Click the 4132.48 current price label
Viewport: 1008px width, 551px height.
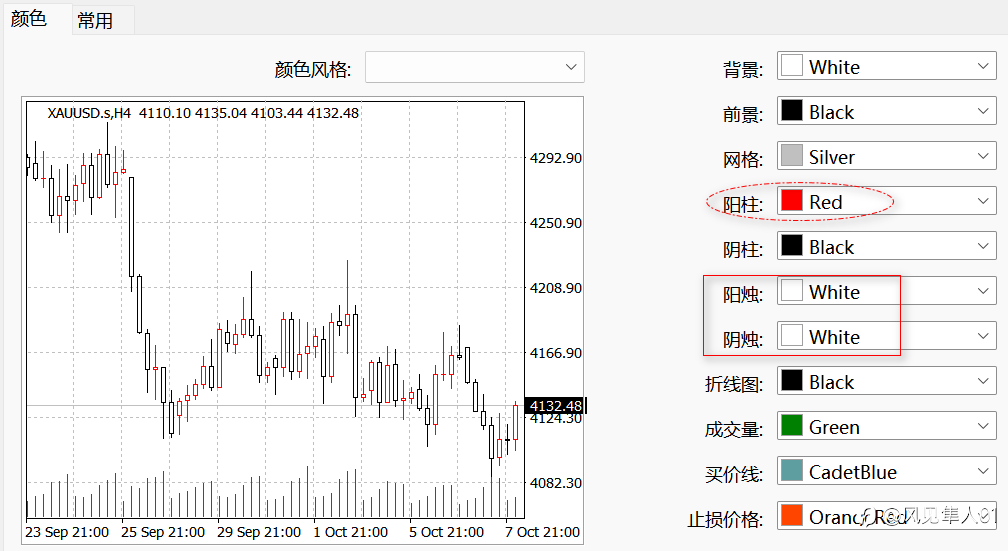point(555,406)
